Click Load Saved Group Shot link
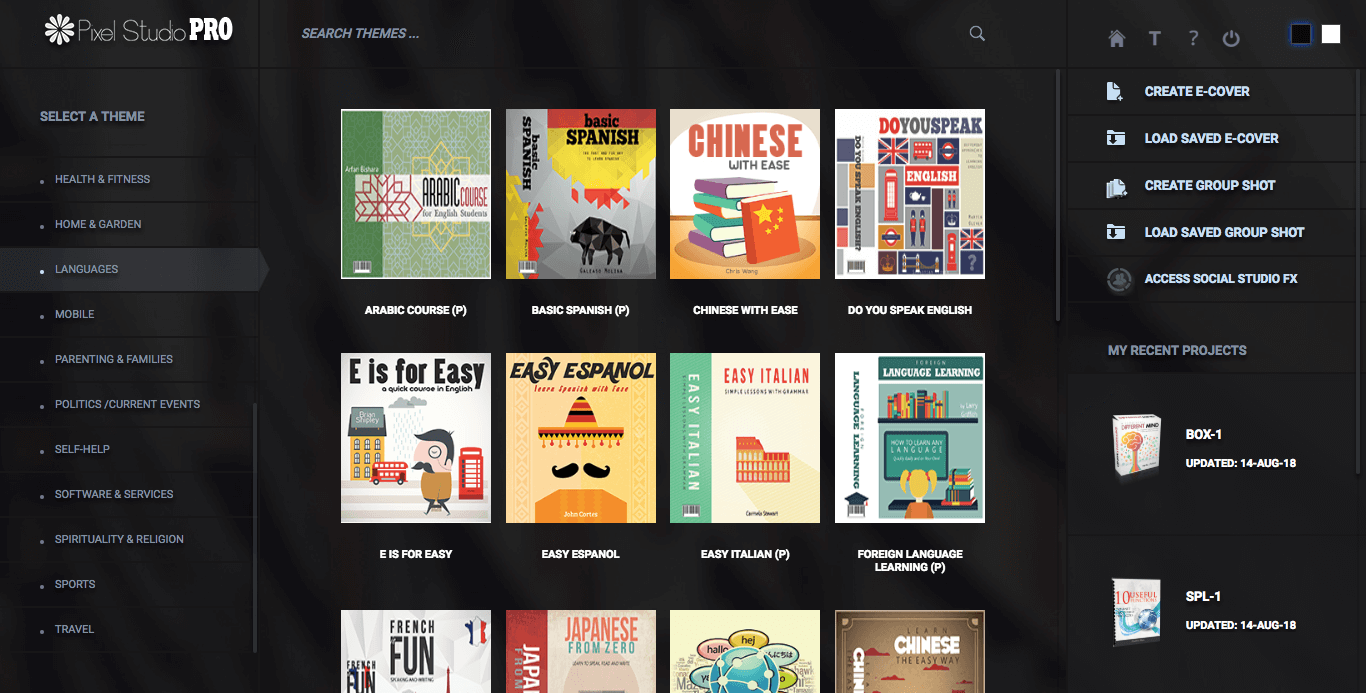Screen dimensions: 1366x693 pyautogui.click(x=1225, y=232)
